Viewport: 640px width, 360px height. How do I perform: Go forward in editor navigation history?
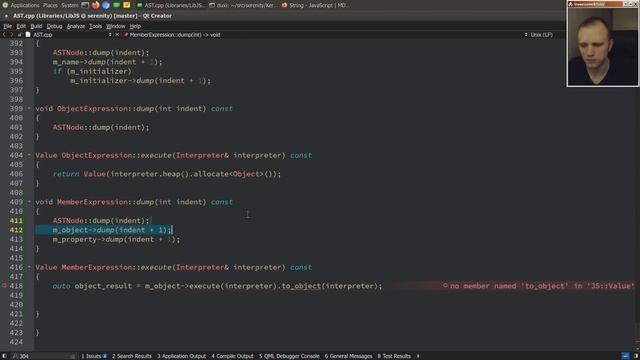click(x=11, y=35)
